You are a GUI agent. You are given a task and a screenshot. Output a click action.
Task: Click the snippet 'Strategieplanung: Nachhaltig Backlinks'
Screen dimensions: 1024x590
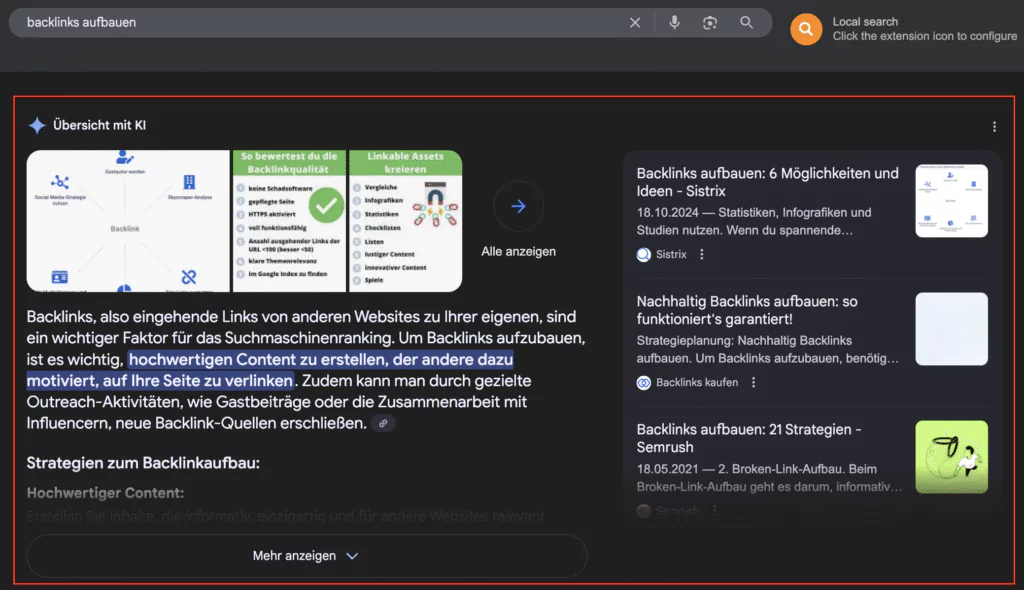(x=767, y=350)
